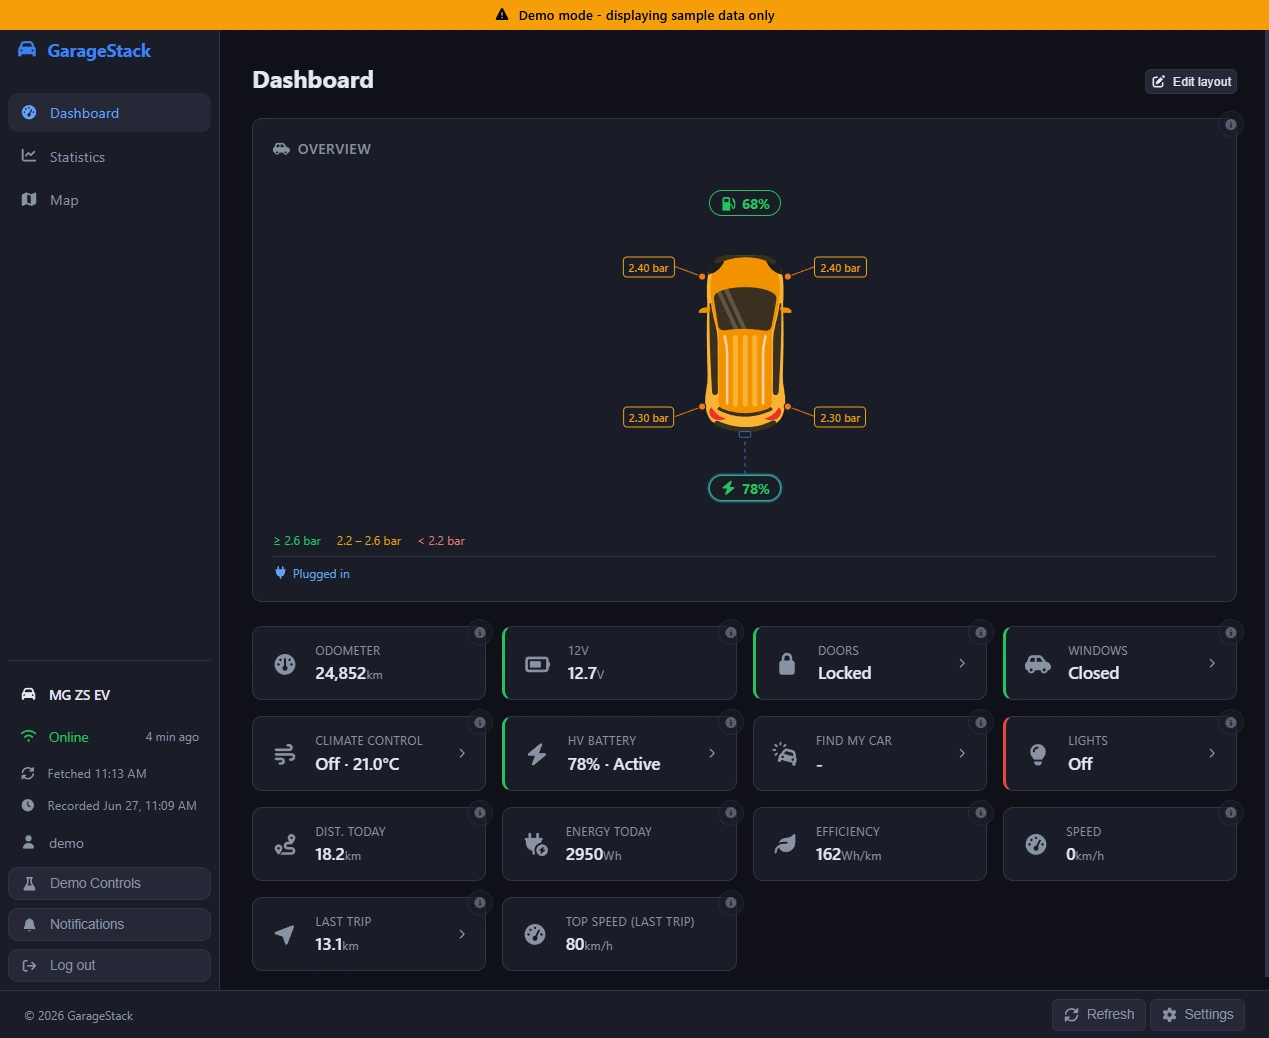Click the rear-right 2.30 bar tyre label
This screenshot has width=1269, height=1038.
click(x=840, y=418)
